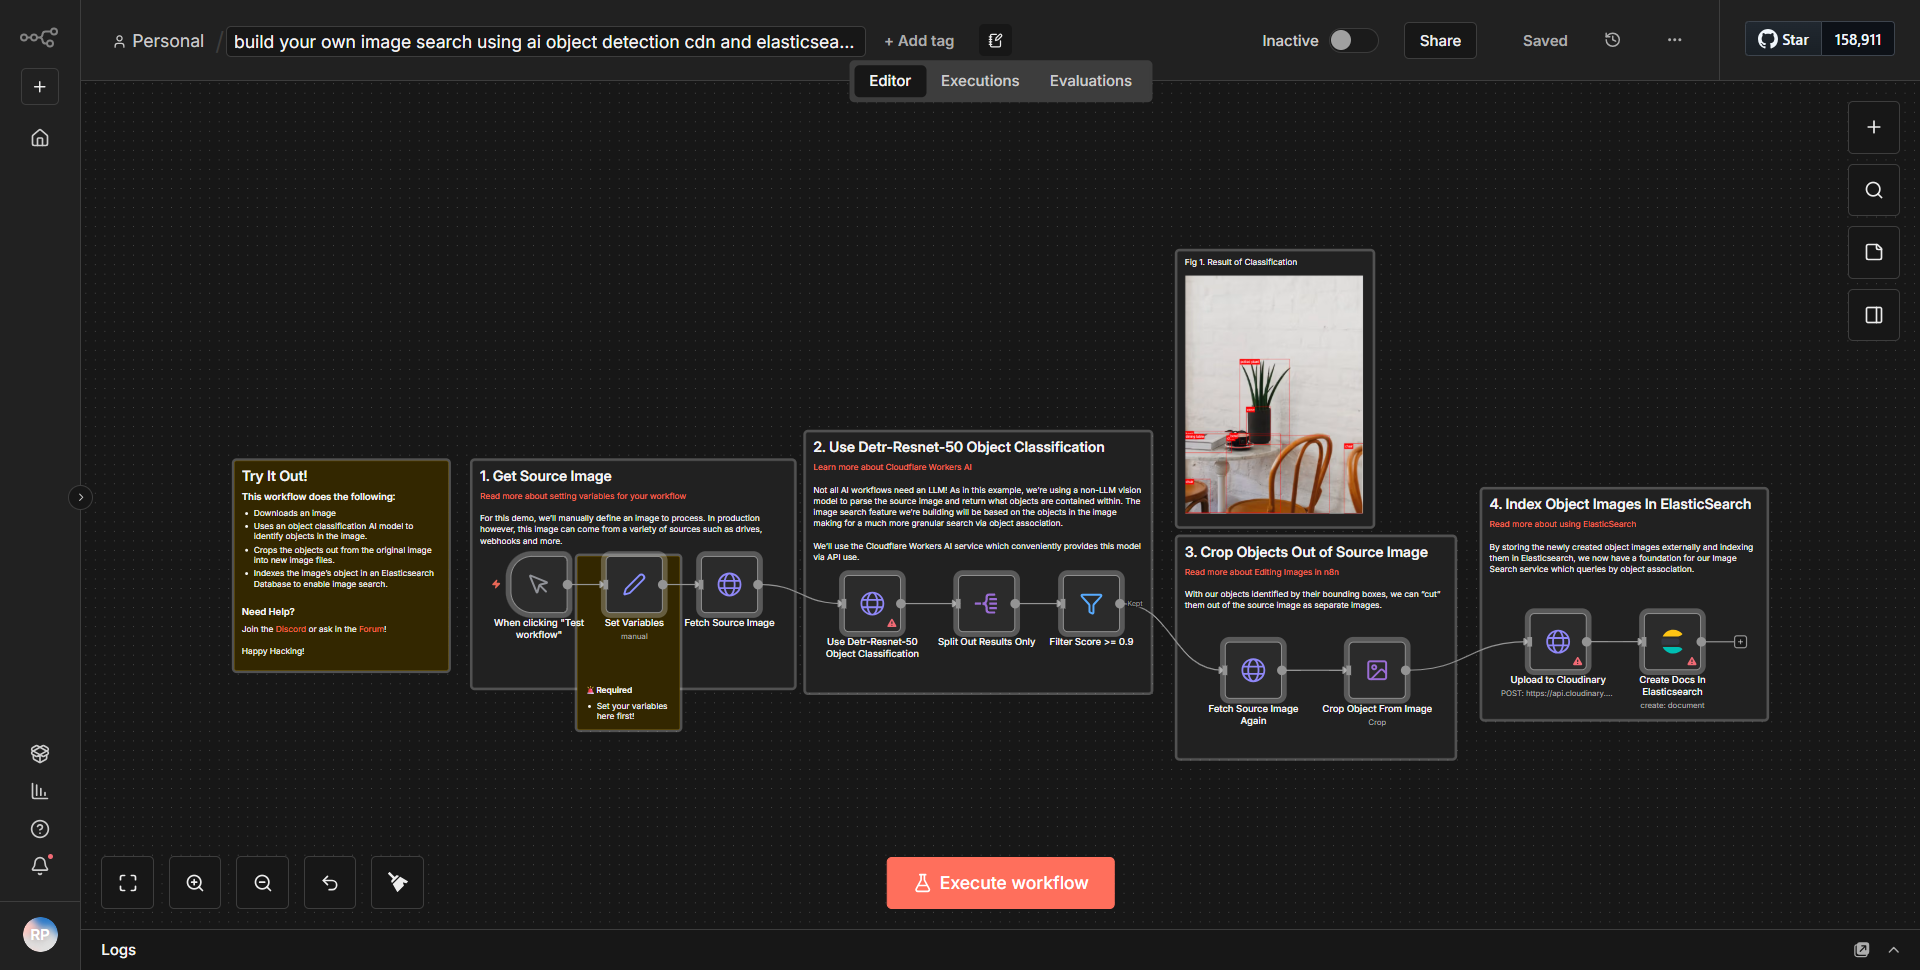The image size is (1920, 970).
Task: Select the tidy up workflow wand icon
Action: click(x=396, y=882)
